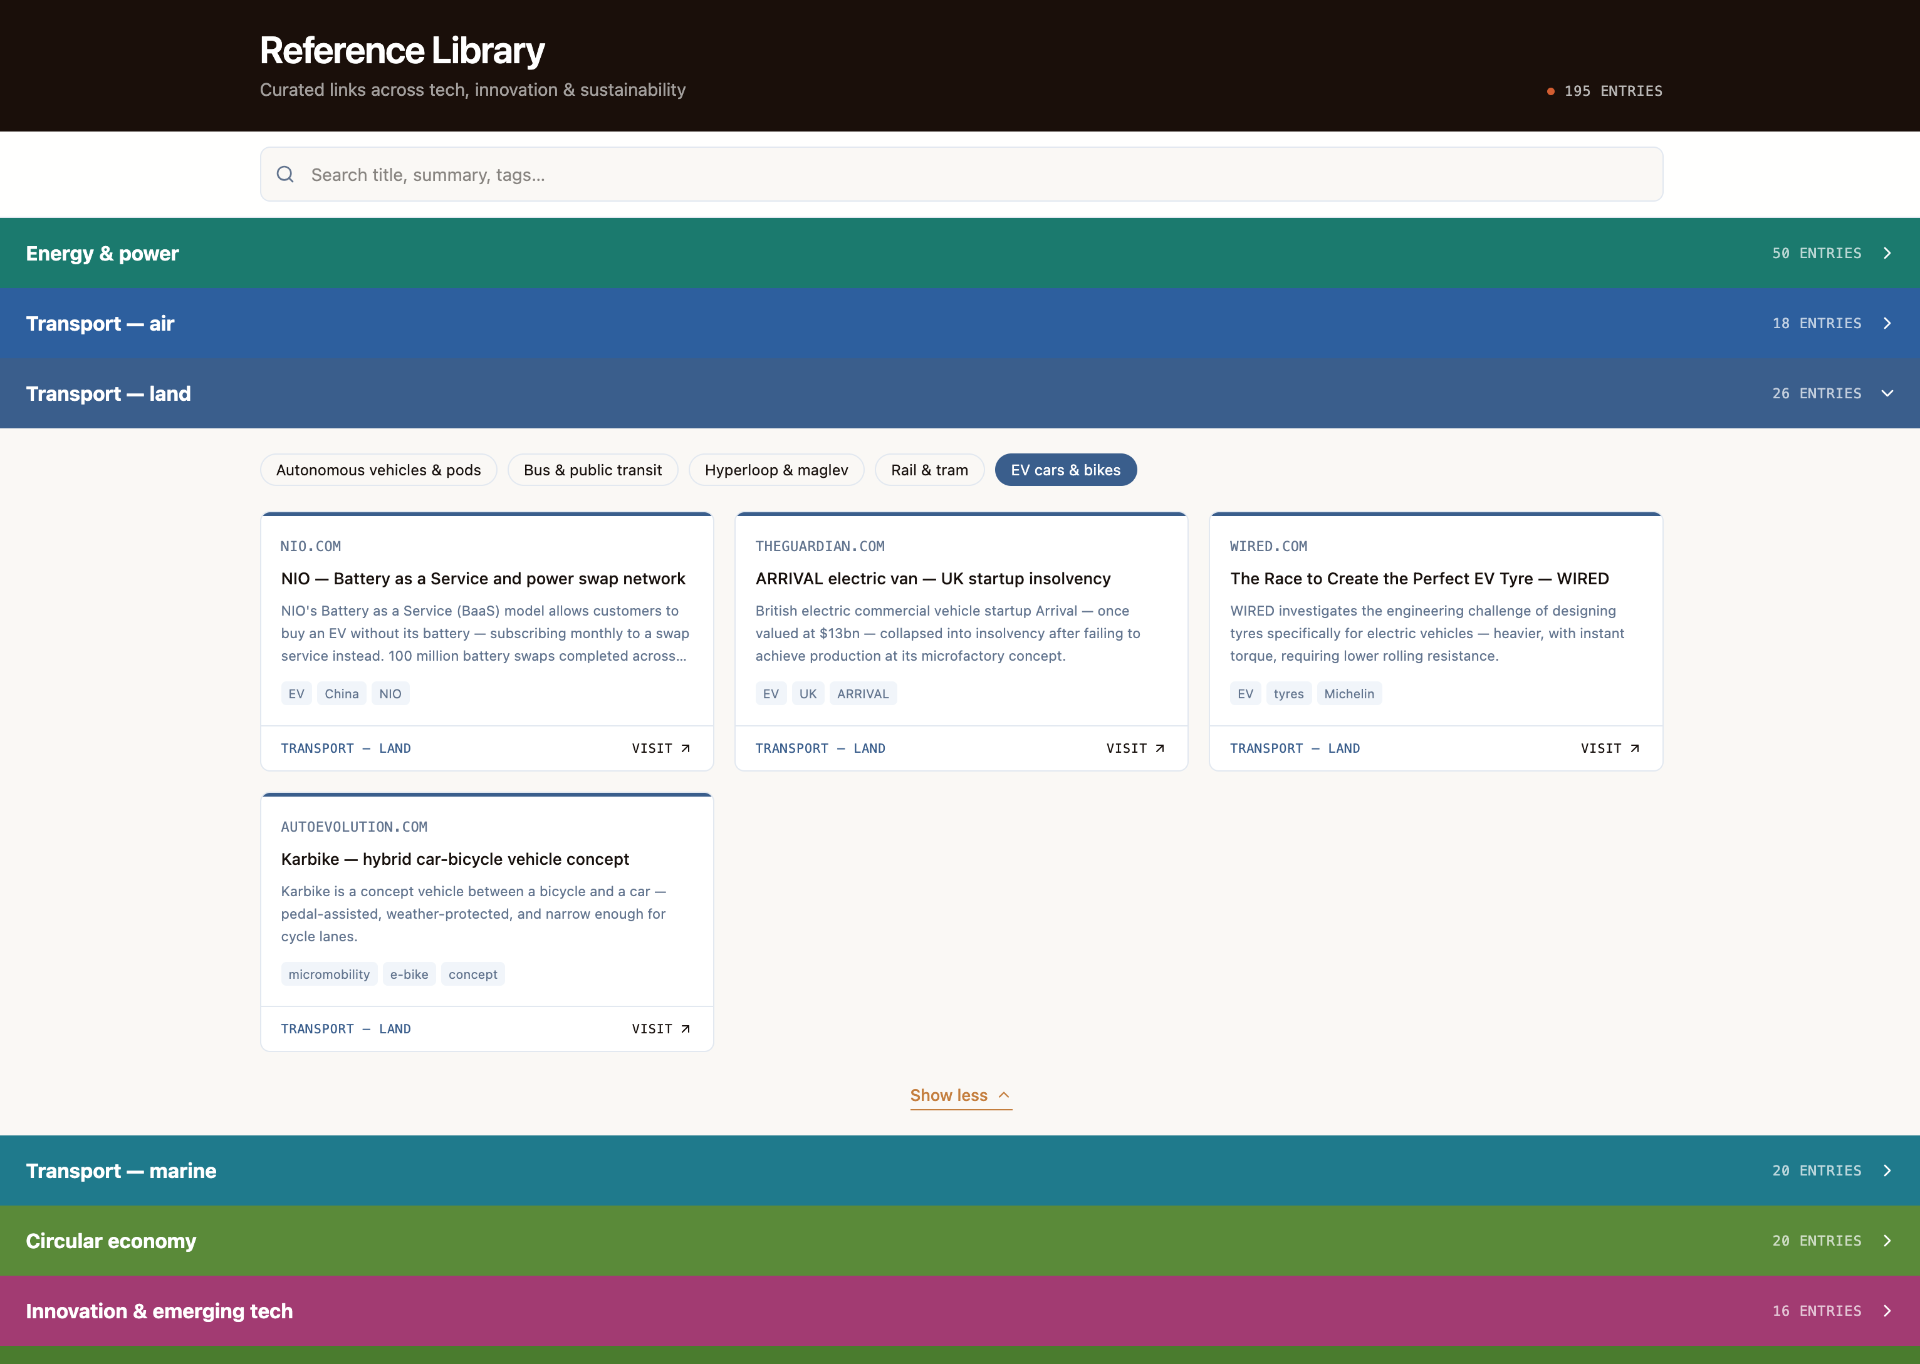Click the arrow icon on the NIO card

(x=685, y=748)
